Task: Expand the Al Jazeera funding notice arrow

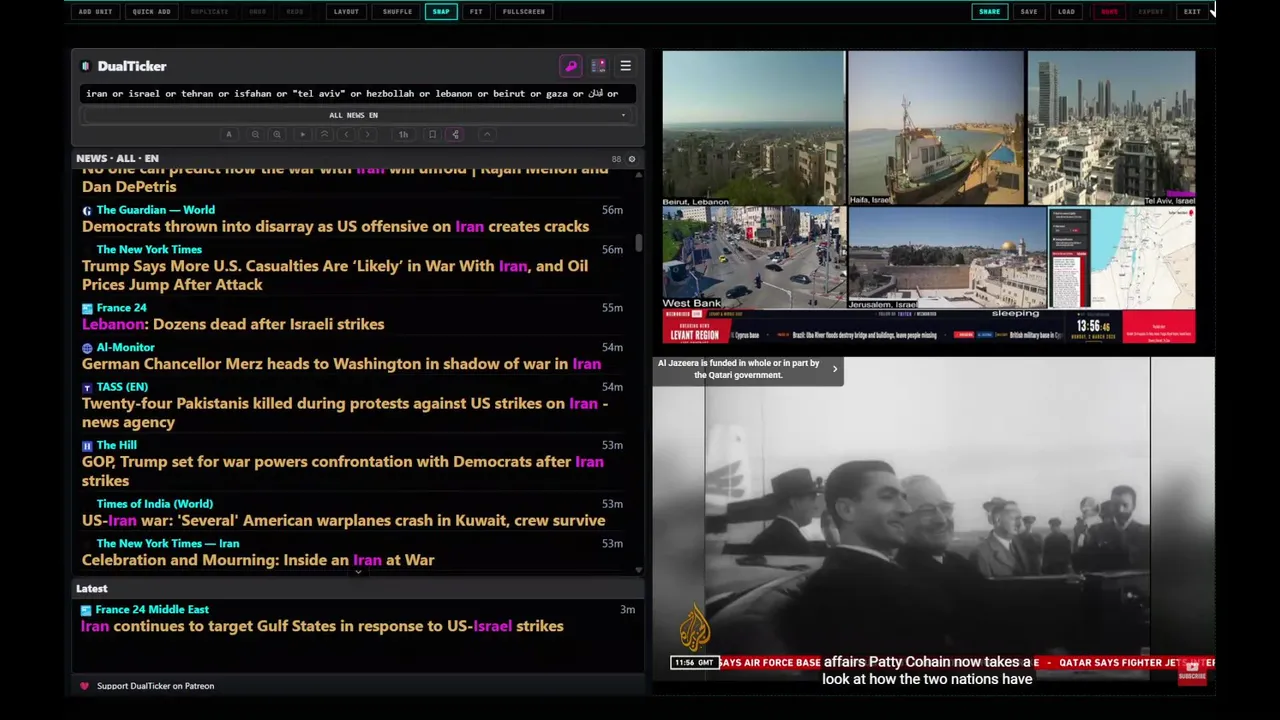Action: pyautogui.click(x=835, y=369)
